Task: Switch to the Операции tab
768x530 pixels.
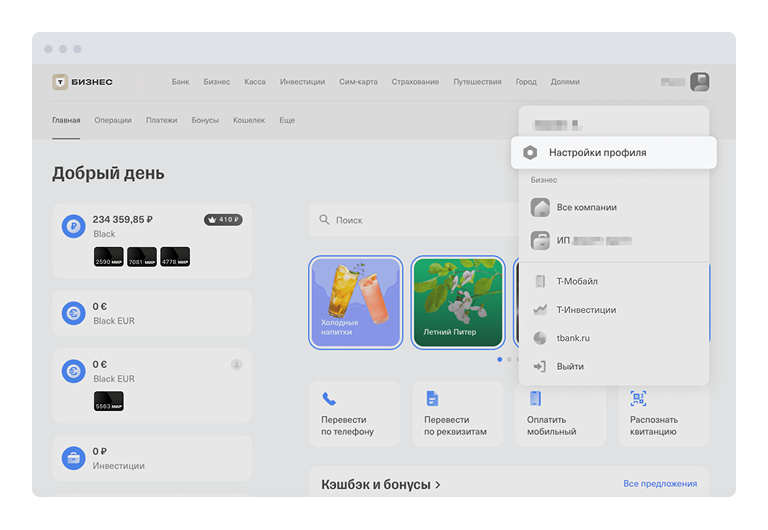Action: (x=113, y=120)
